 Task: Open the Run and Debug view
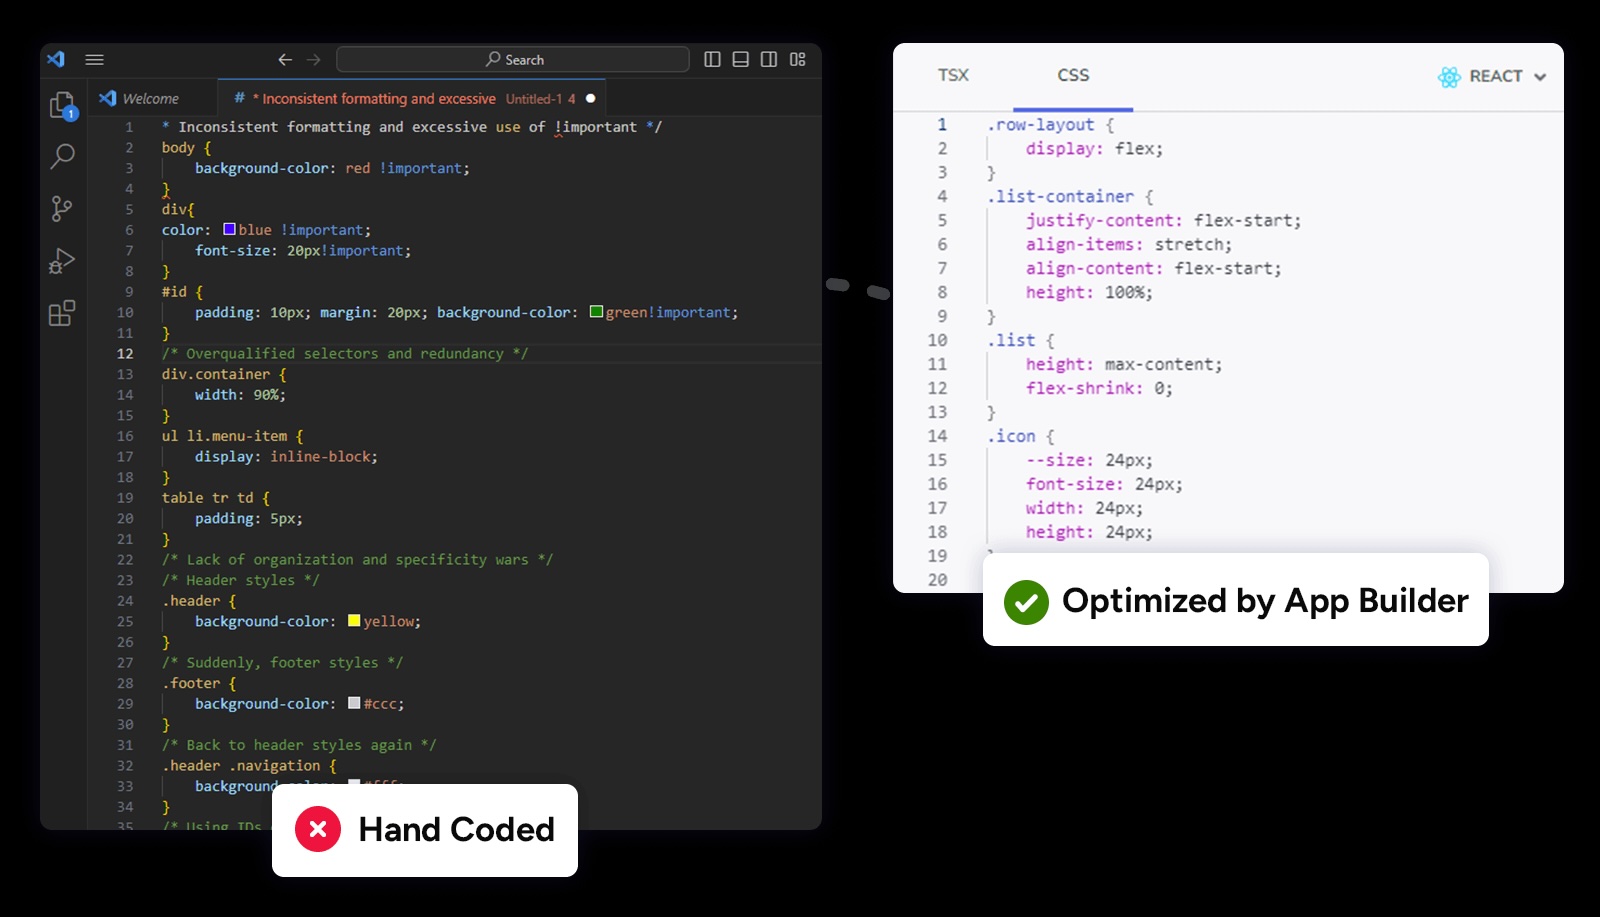click(62, 261)
